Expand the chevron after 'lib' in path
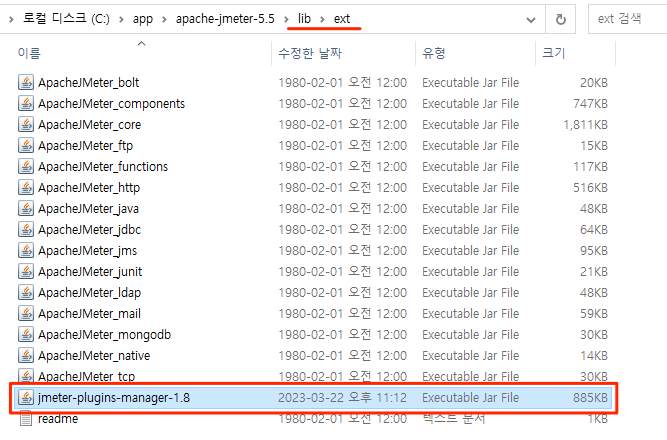This screenshot has height=440, width=667. click(322, 19)
